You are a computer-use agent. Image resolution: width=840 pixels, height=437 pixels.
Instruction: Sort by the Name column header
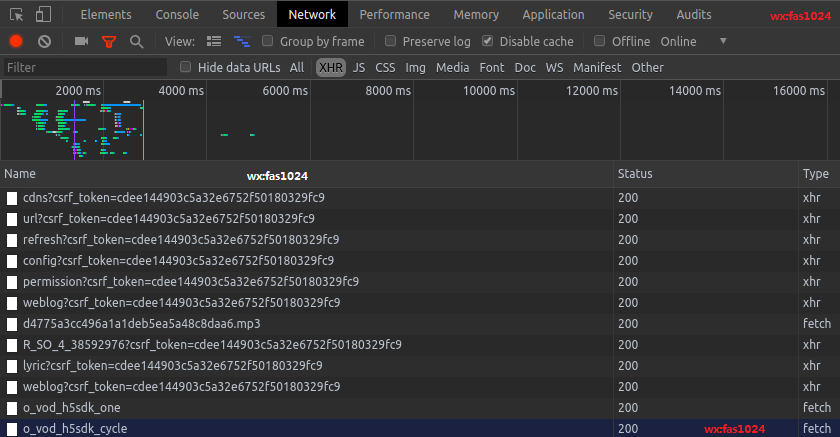point(307,174)
